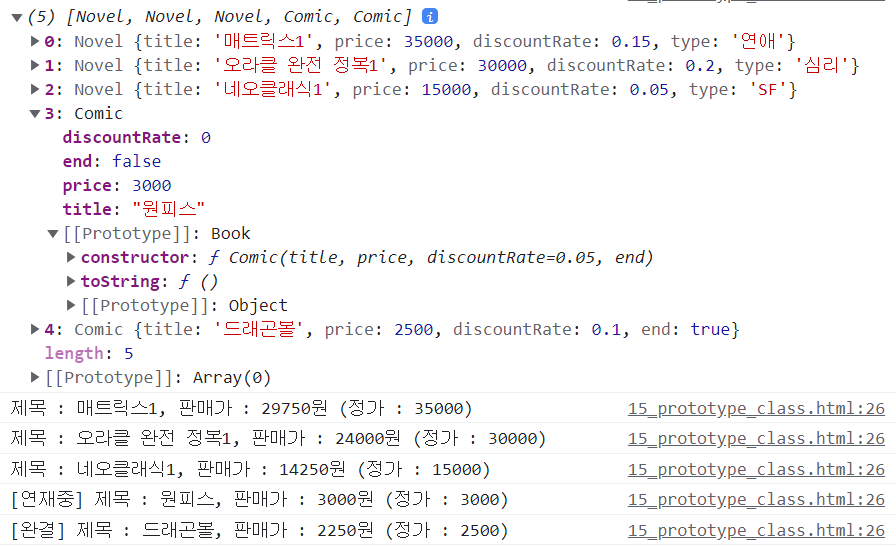
Task: Click the array summary [Novel, Novel, Novel, Comic, Comic]
Action: 238,17
